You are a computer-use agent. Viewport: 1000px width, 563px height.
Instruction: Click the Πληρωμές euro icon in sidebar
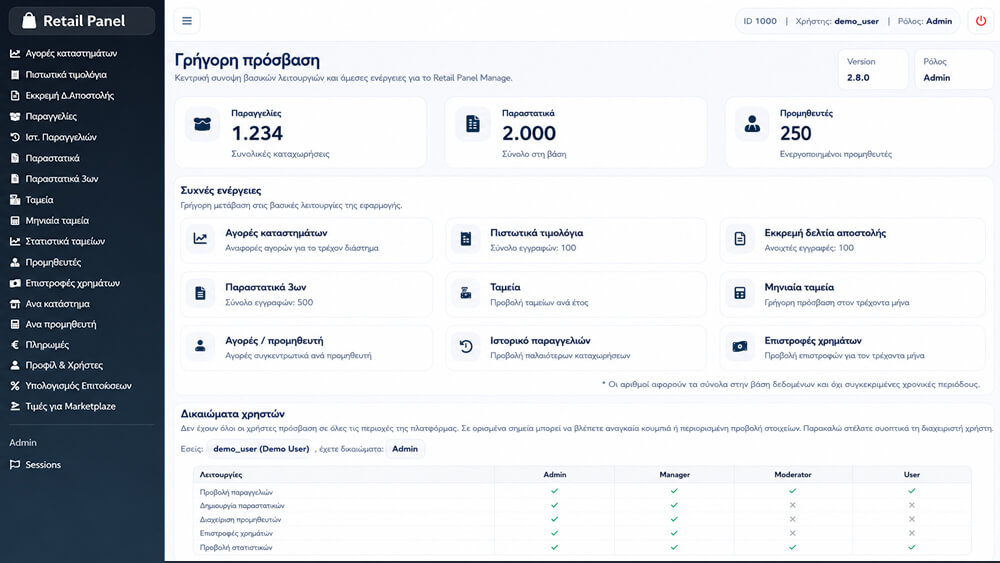coord(15,345)
